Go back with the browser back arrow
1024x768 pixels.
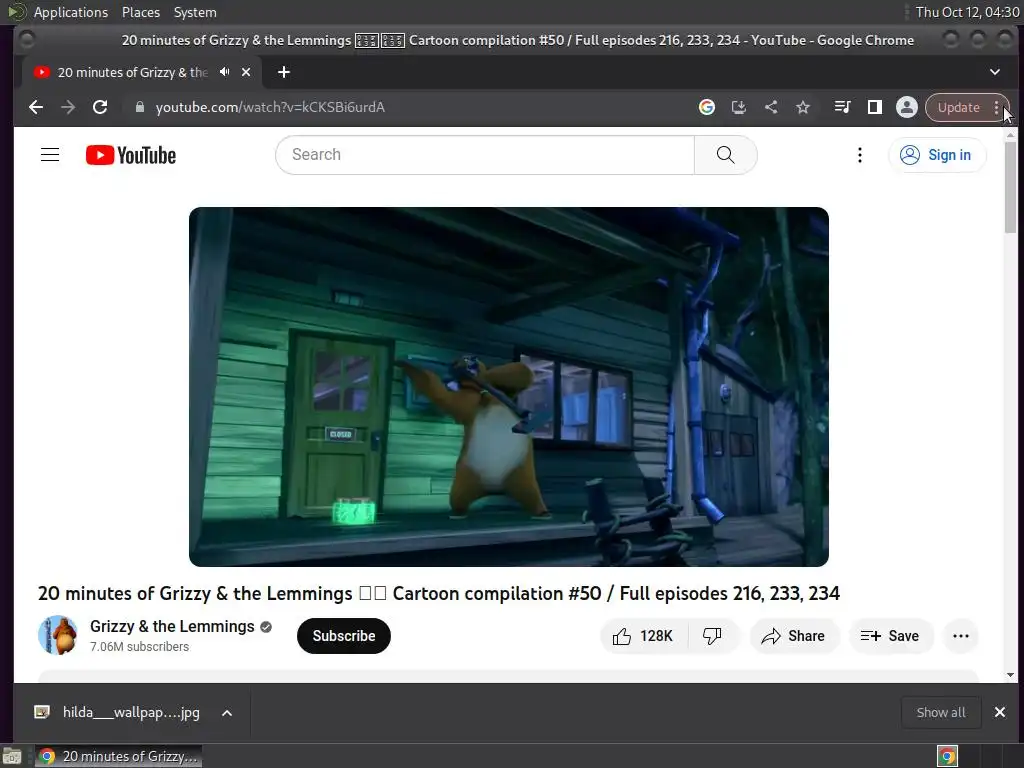pos(36,107)
